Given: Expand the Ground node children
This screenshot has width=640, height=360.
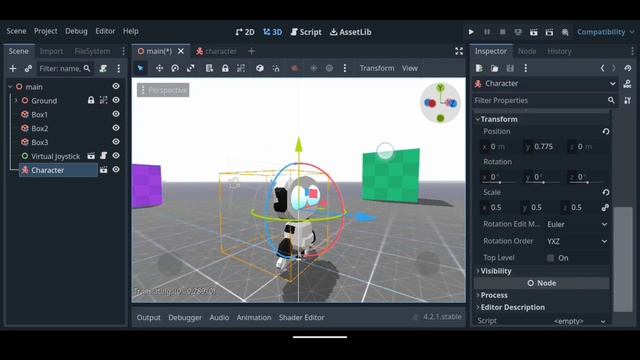Looking at the screenshot, I should click(x=16, y=100).
